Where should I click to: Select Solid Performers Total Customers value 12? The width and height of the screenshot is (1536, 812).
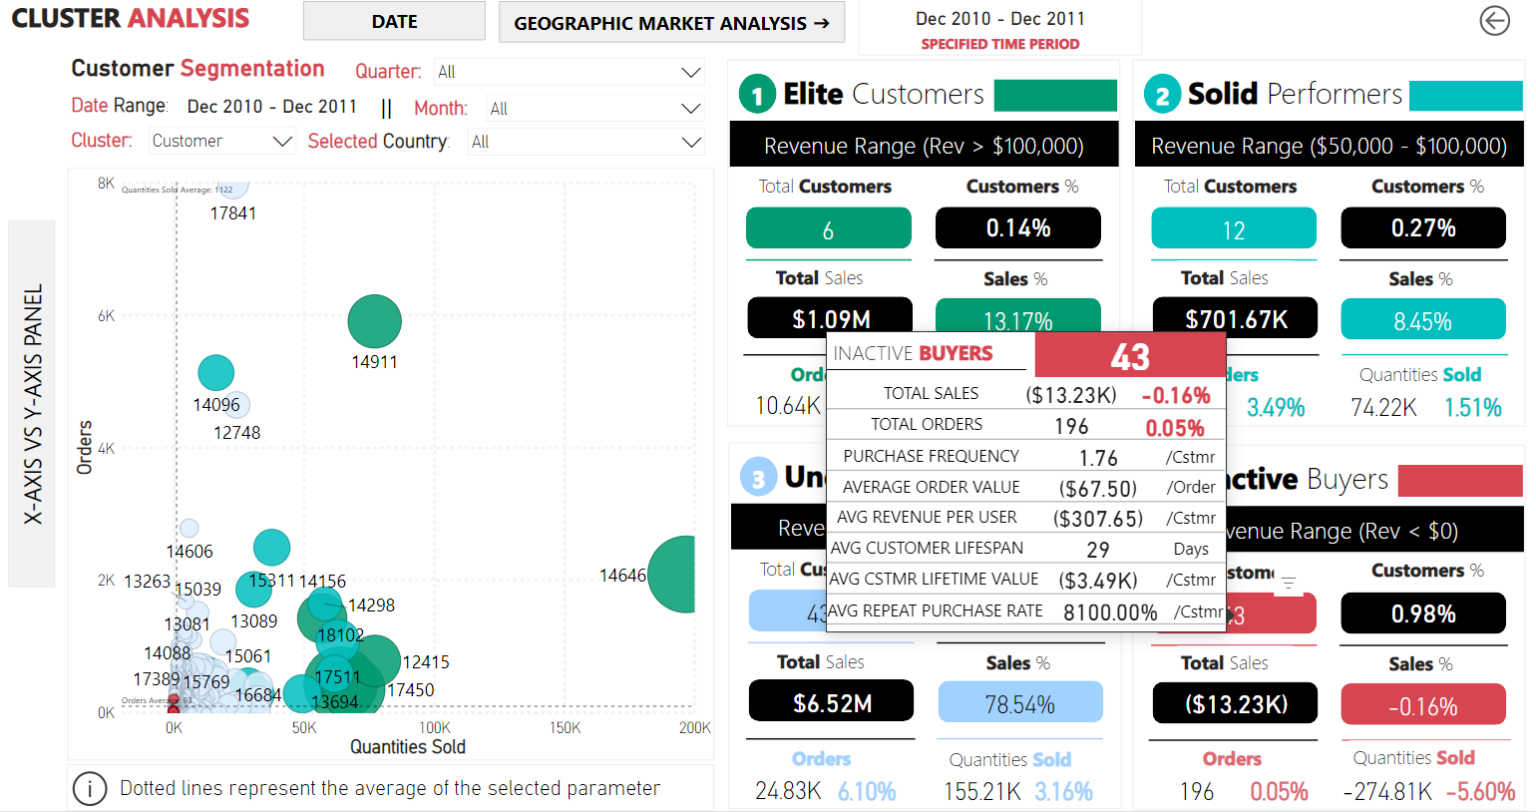click(1234, 229)
